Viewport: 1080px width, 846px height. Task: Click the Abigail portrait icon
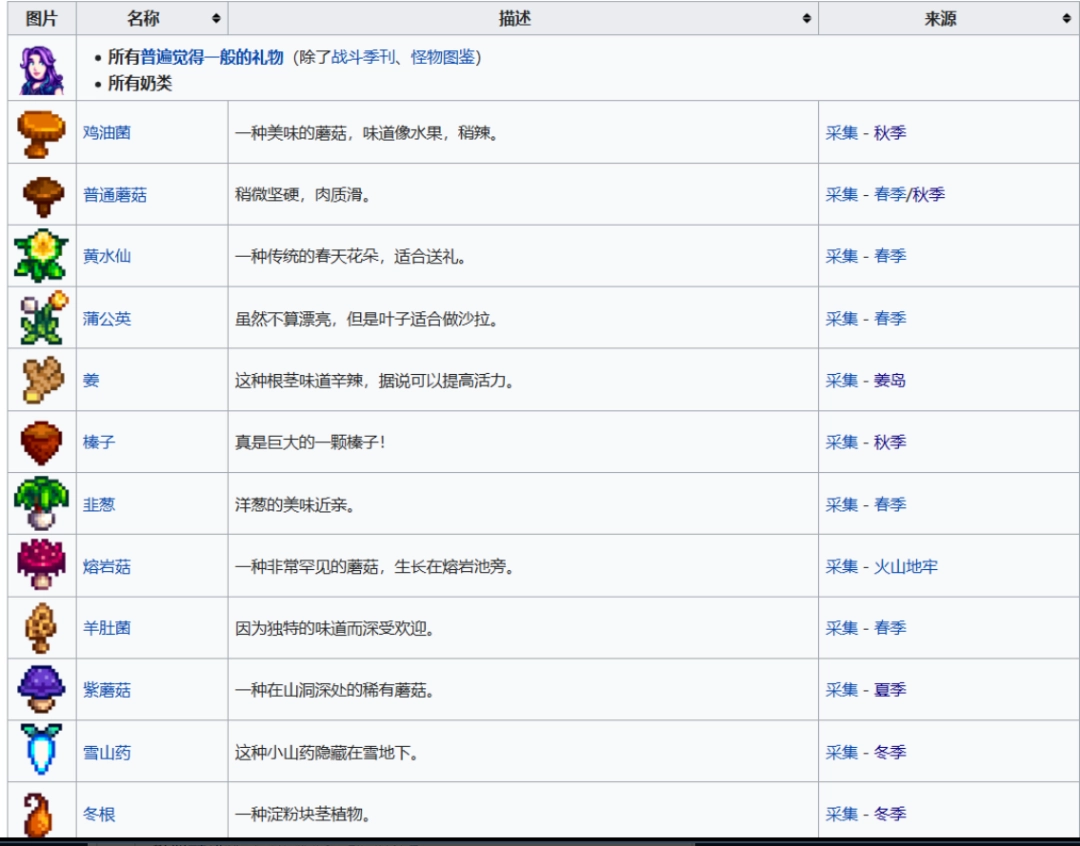41,70
